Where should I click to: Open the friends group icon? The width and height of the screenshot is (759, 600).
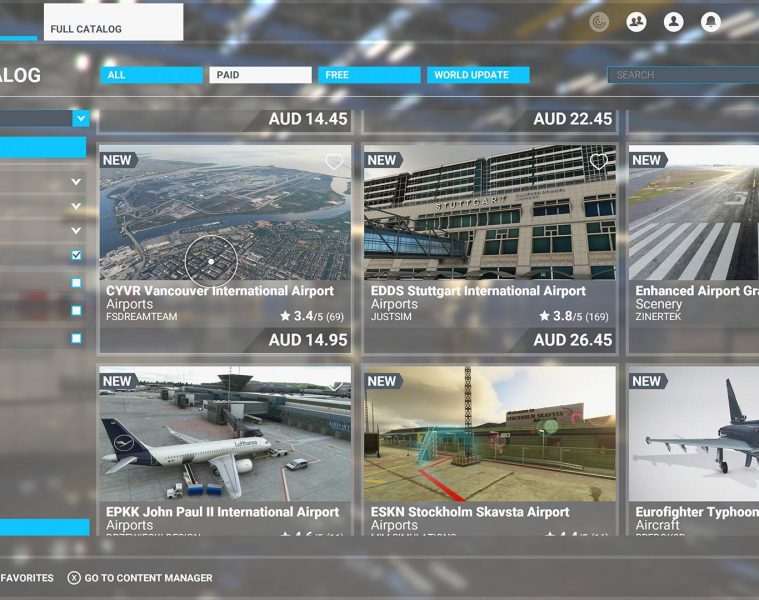[636, 22]
